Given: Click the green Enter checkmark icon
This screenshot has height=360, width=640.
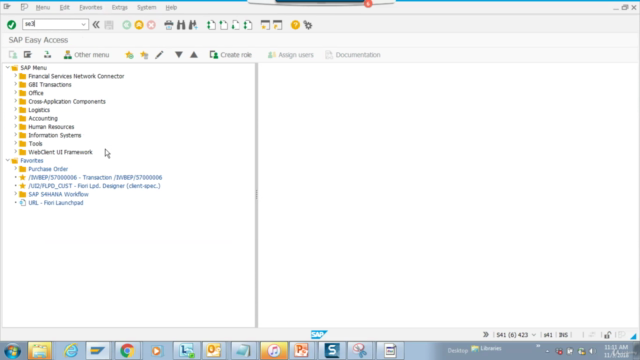Looking at the screenshot, I should 11,25.
